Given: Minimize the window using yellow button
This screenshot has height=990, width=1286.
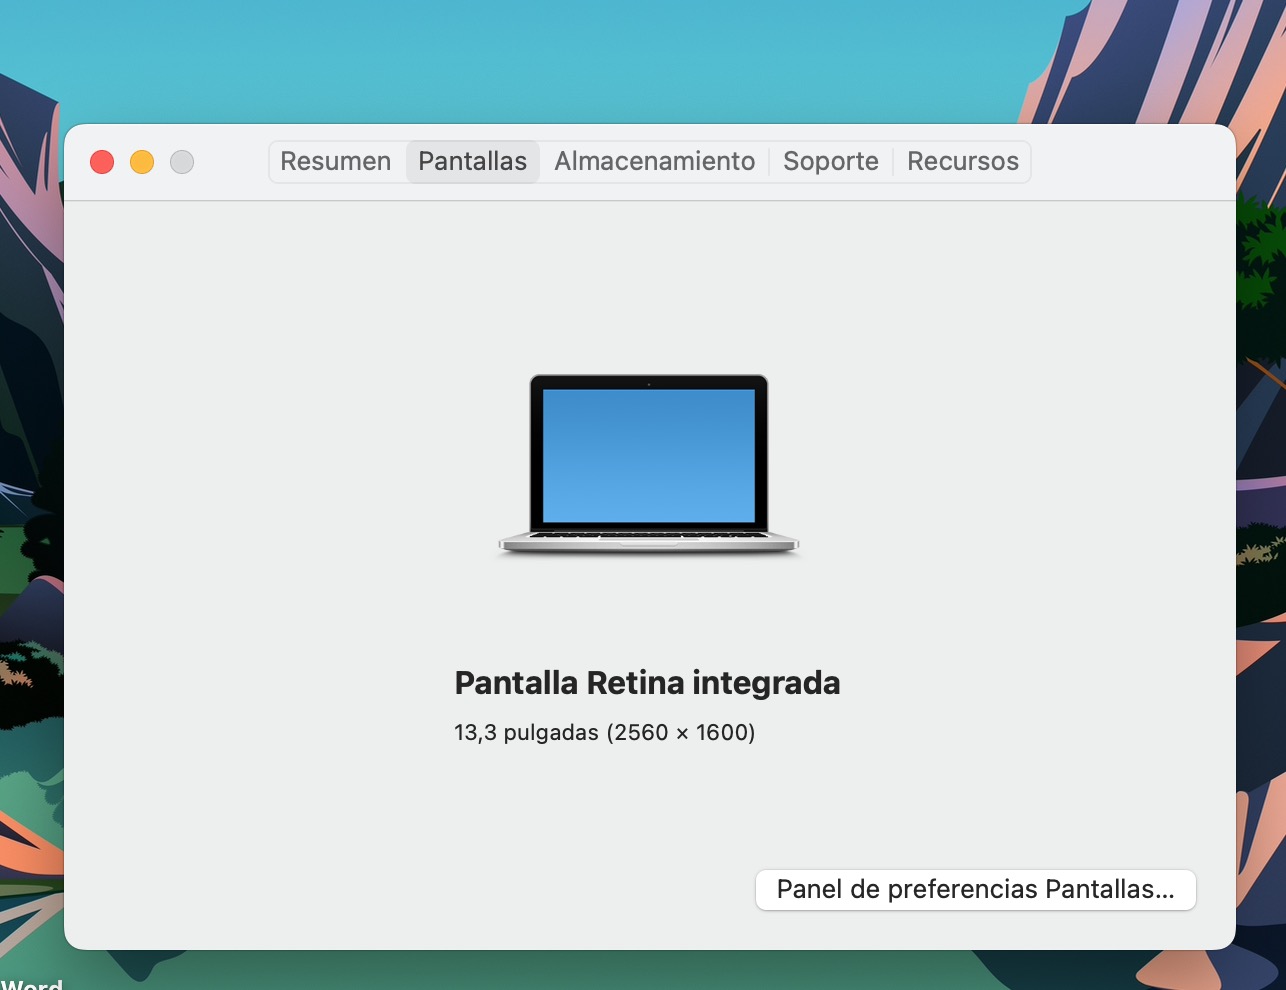Looking at the screenshot, I should coord(142,162).
